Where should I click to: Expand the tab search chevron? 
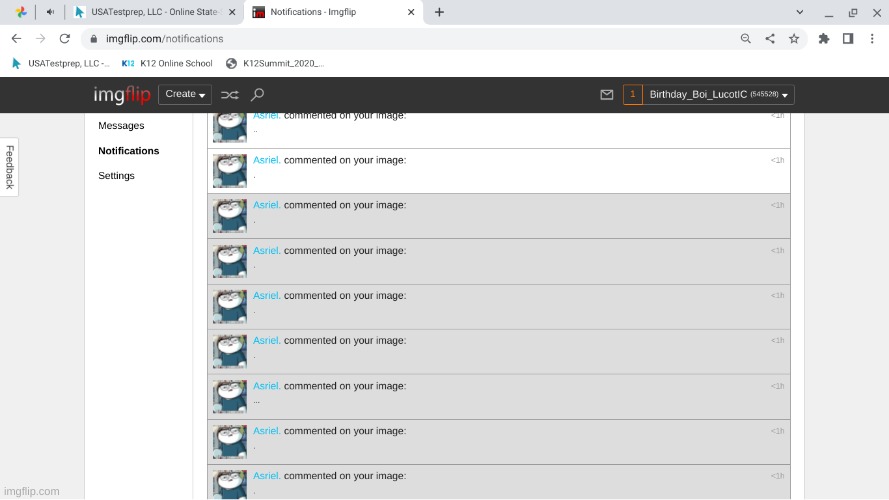pos(799,12)
